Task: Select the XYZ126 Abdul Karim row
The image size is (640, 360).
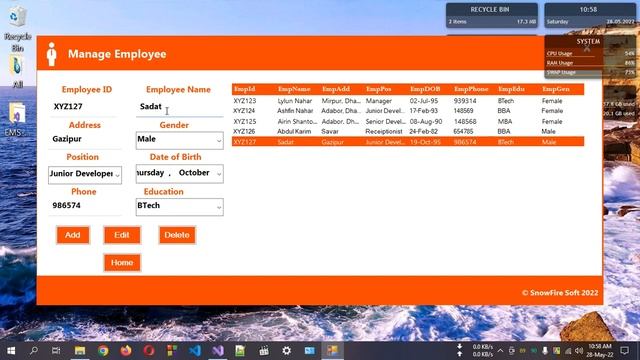Action: tap(408, 131)
